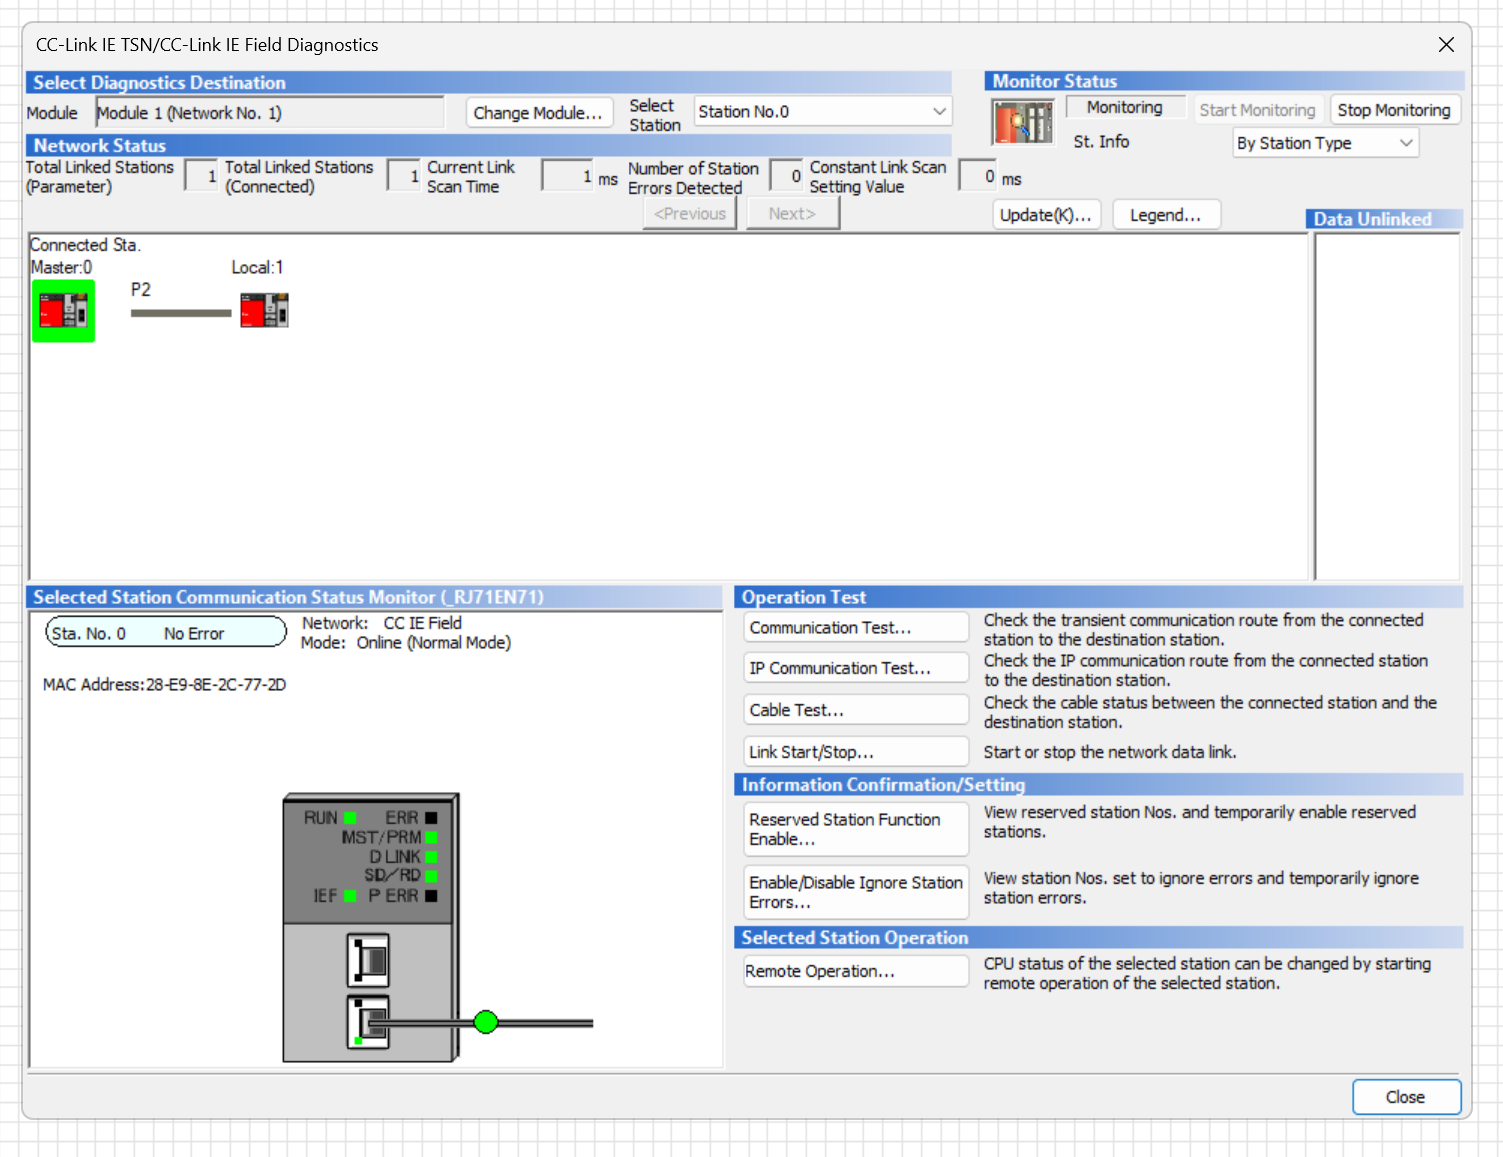Click the Mode: Online (Normal Mode) text
This screenshot has width=1503, height=1157.
coord(406,642)
